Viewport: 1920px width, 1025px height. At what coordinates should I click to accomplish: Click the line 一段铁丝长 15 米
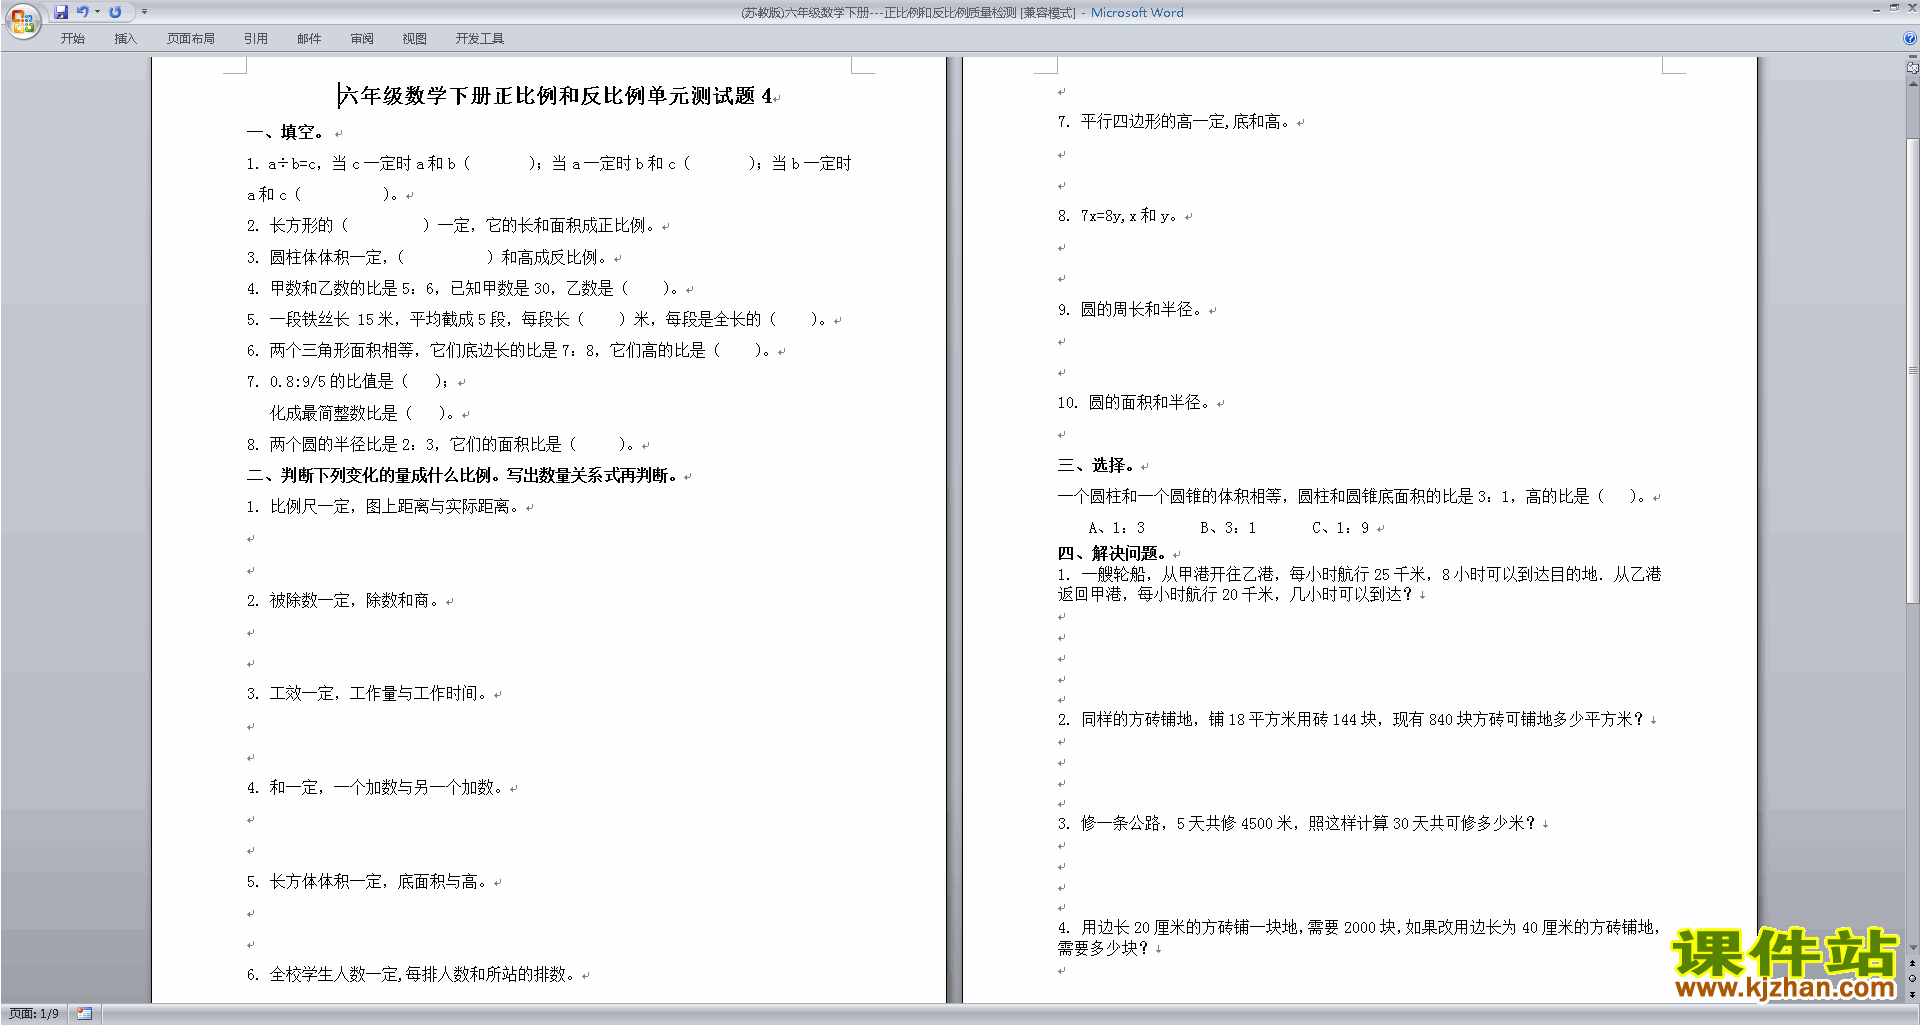click(537, 320)
